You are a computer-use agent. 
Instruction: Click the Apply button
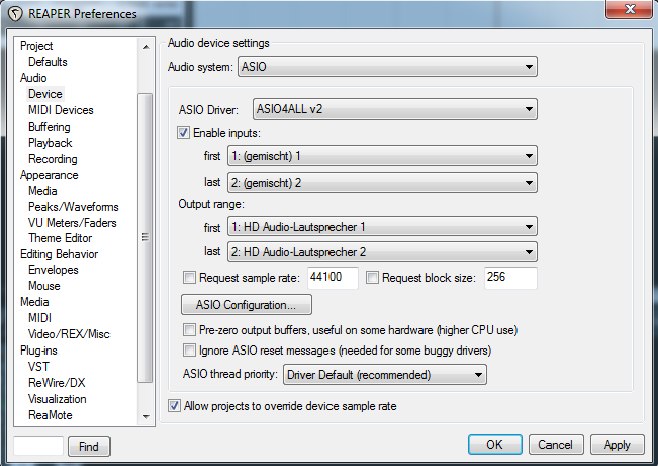point(617,445)
